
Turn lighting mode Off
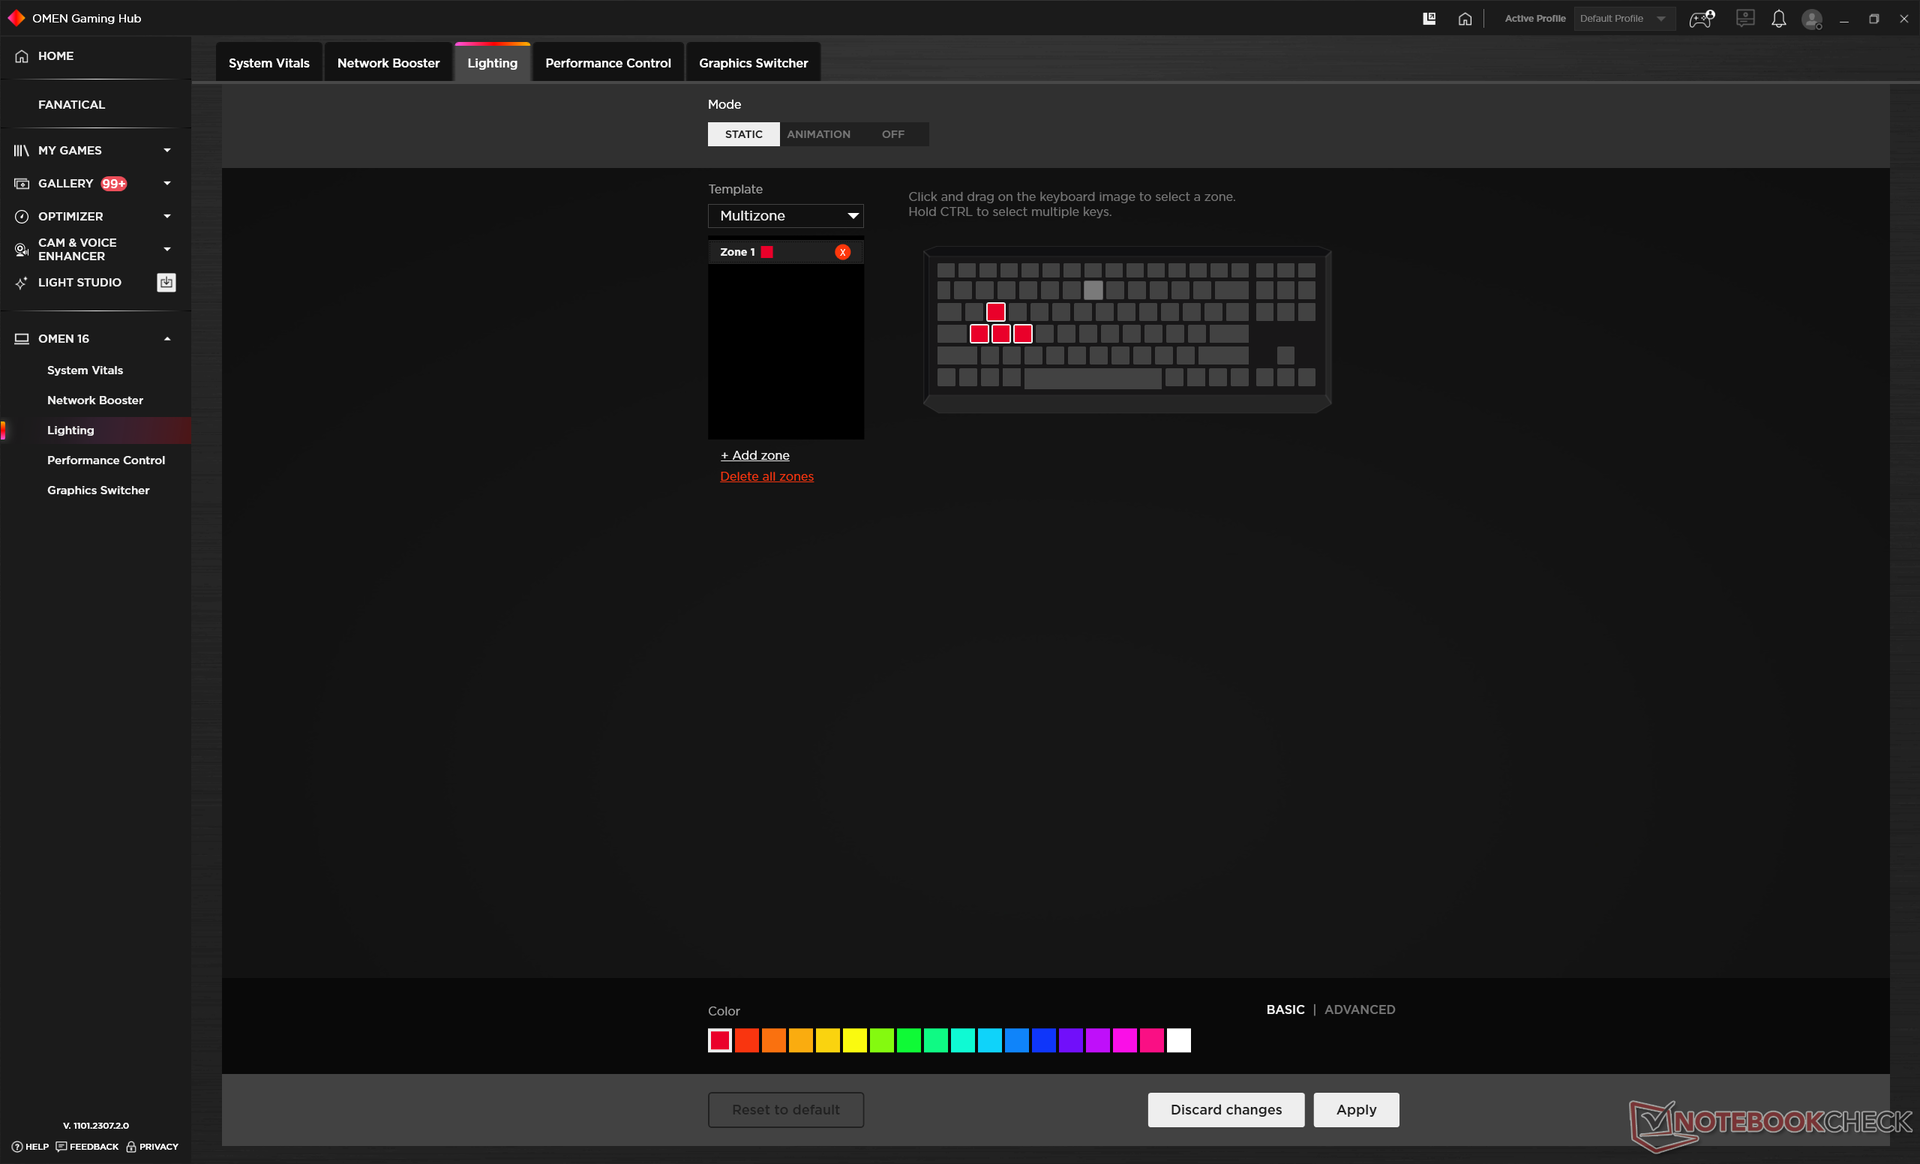coord(893,134)
